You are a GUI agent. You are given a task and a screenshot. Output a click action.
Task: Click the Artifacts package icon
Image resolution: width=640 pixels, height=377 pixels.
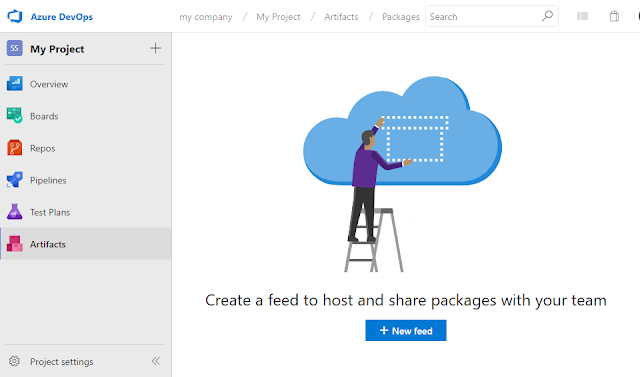[15, 244]
